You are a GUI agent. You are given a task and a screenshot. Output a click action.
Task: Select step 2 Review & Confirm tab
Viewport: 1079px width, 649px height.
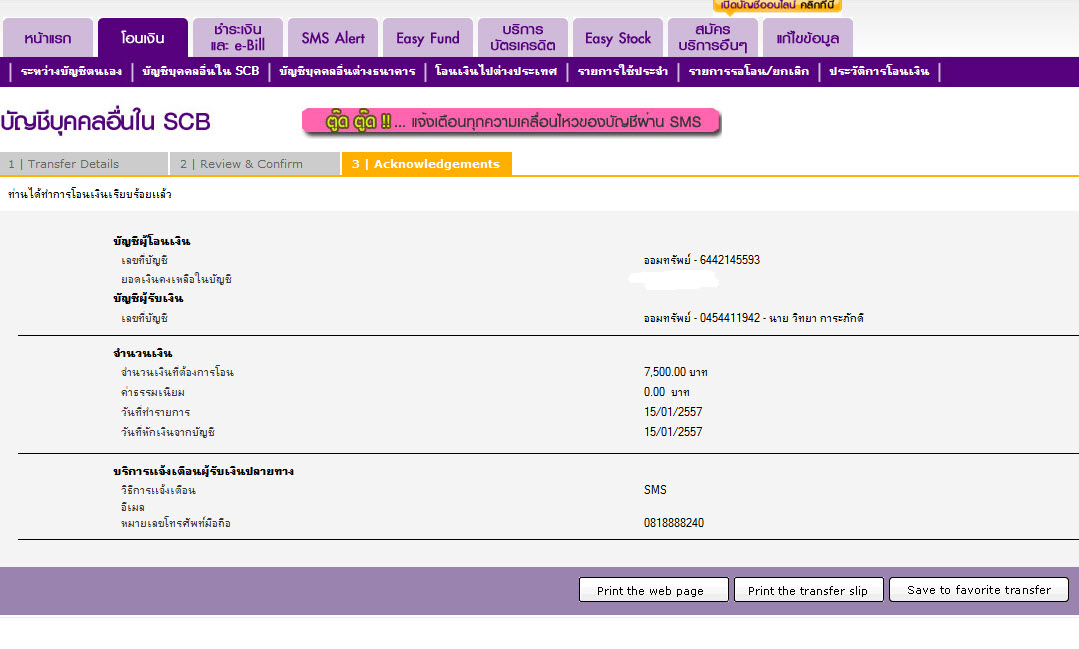[255, 164]
